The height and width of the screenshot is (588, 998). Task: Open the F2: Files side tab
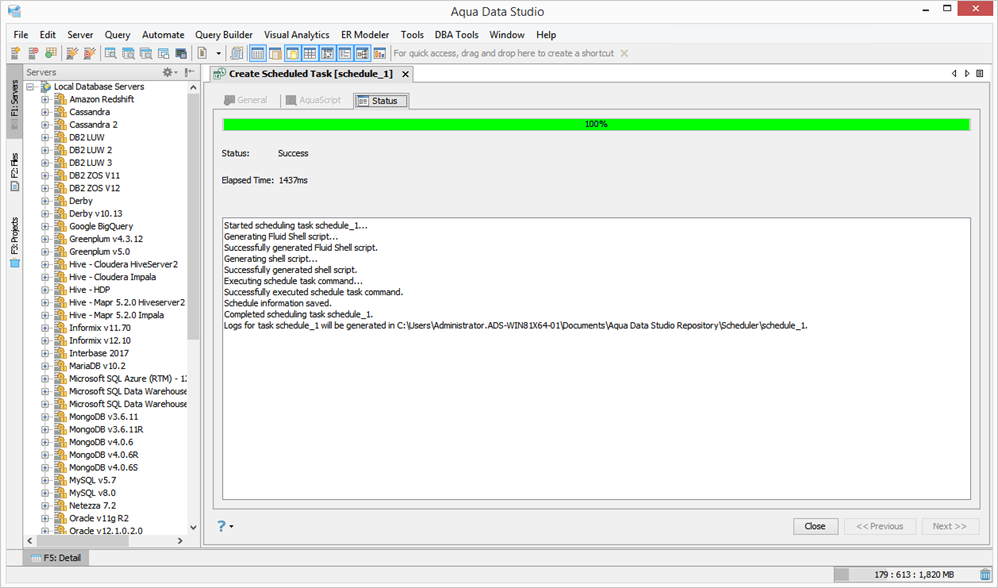[14, 172]
